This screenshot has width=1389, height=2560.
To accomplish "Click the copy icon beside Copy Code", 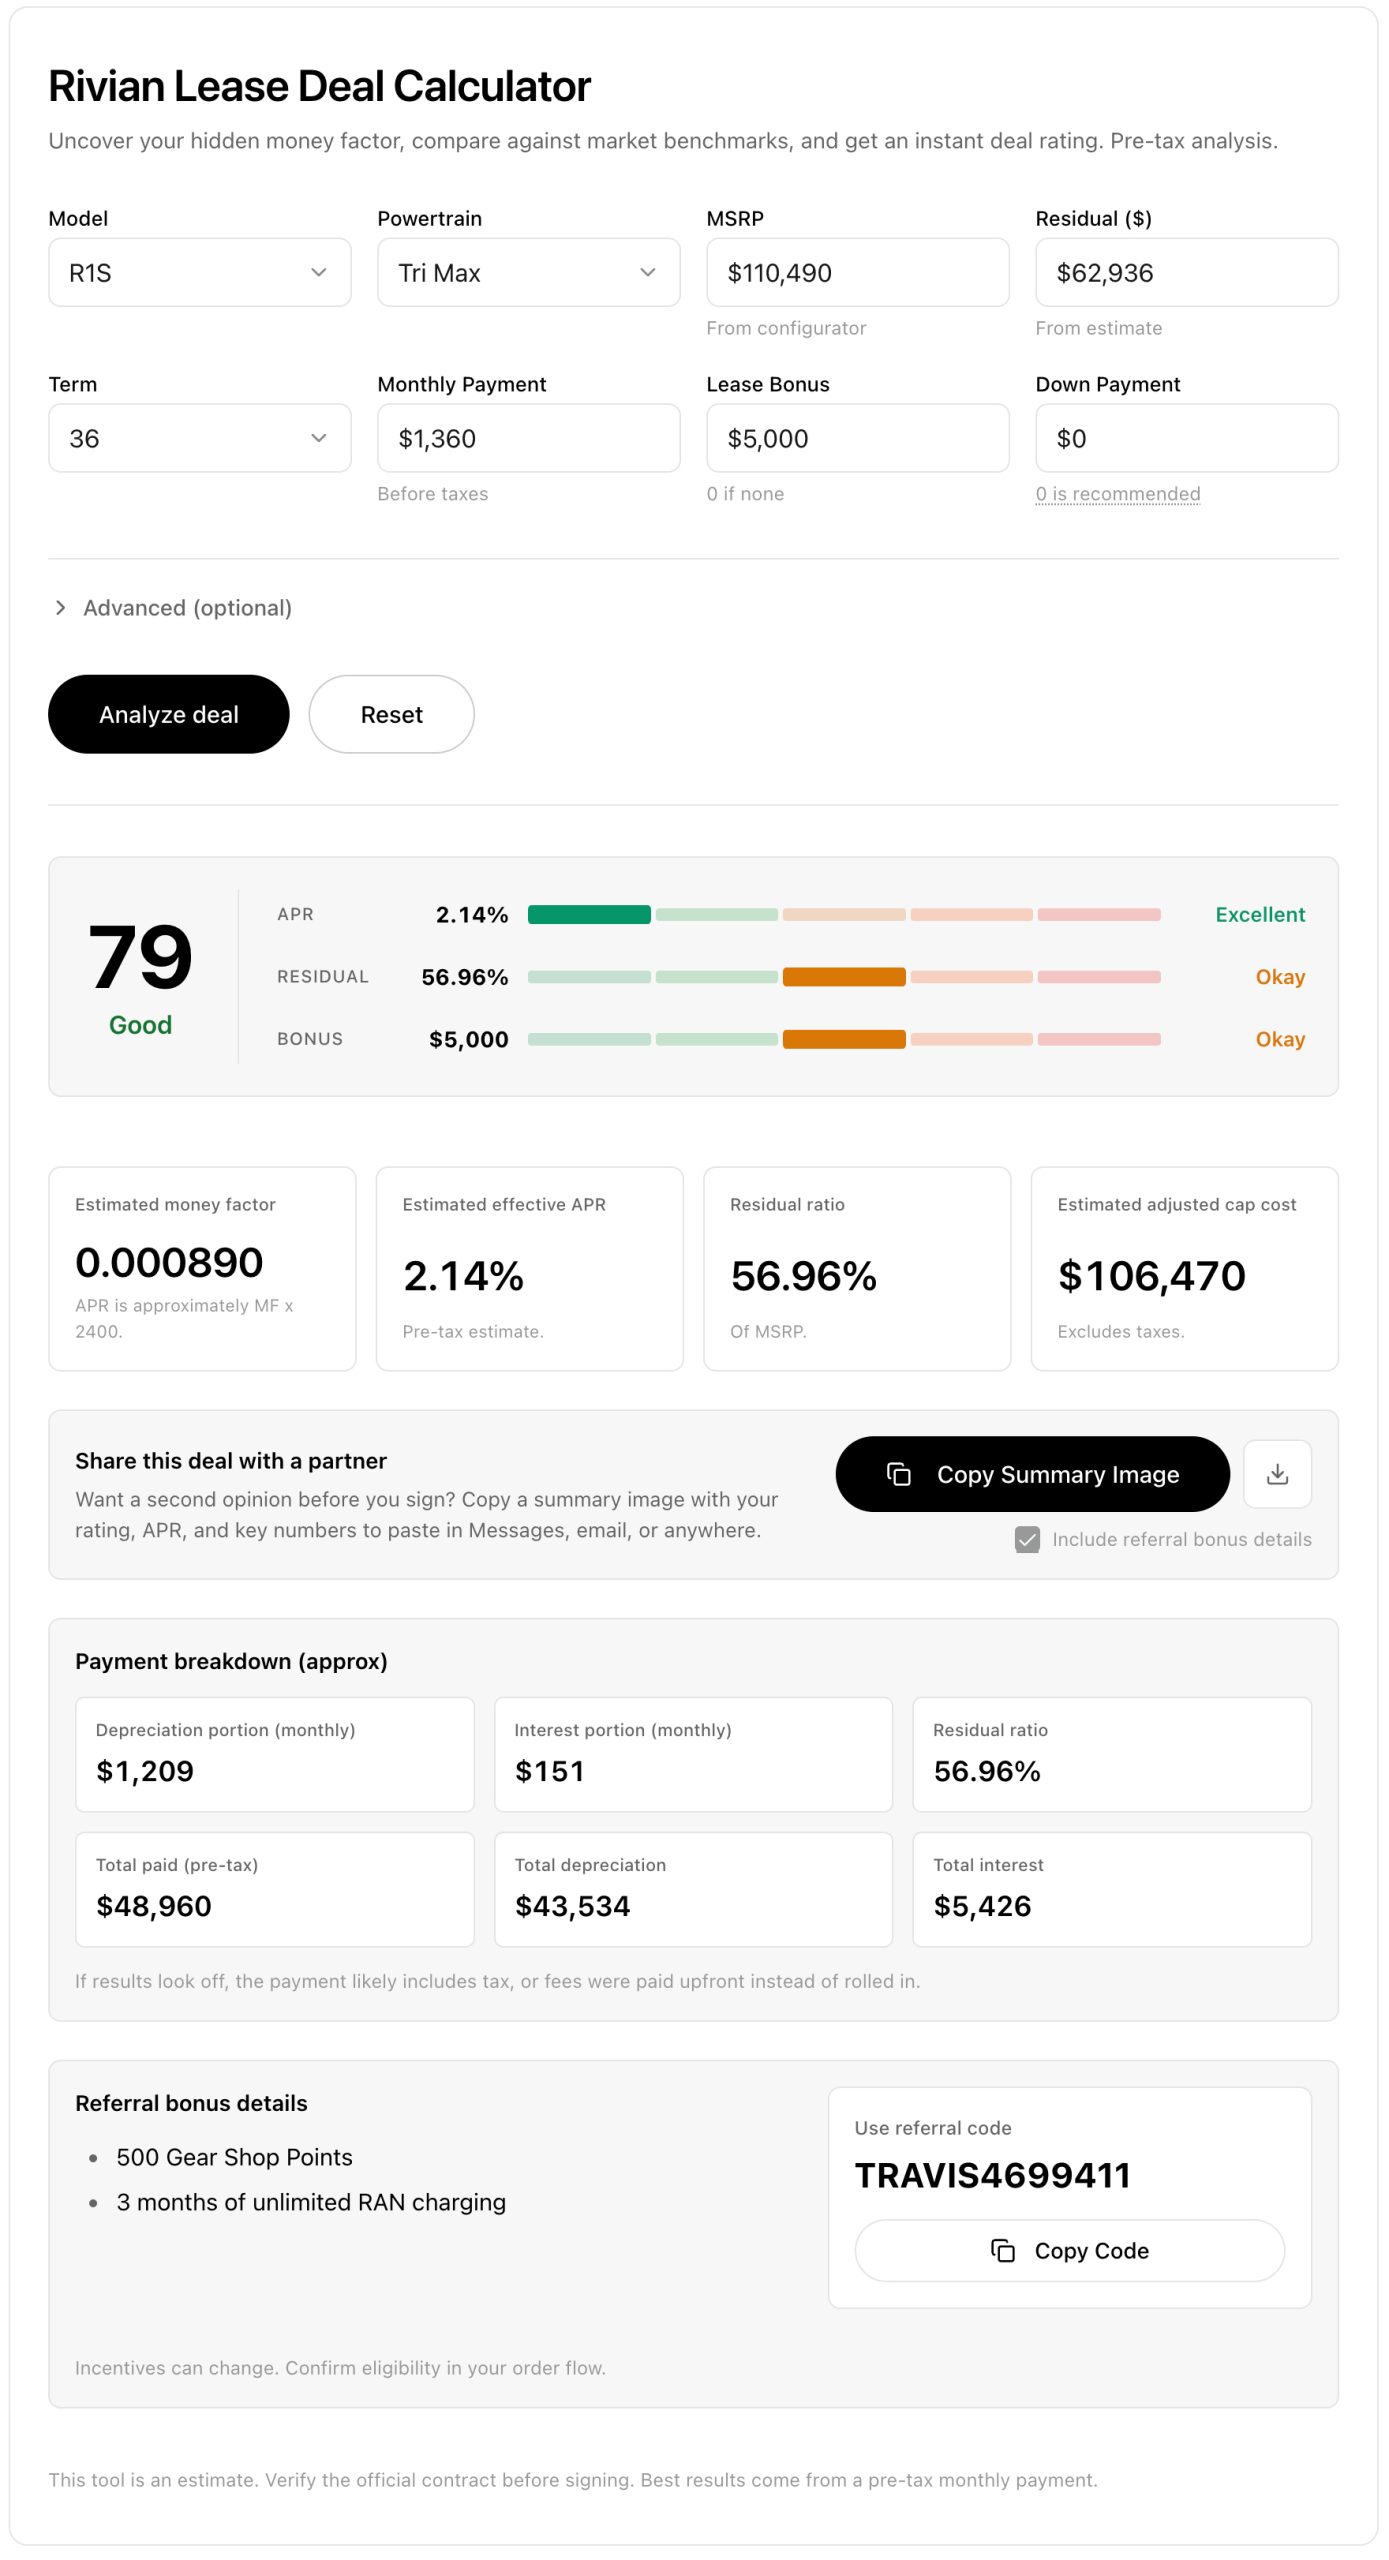I will click(1002, 2250).
